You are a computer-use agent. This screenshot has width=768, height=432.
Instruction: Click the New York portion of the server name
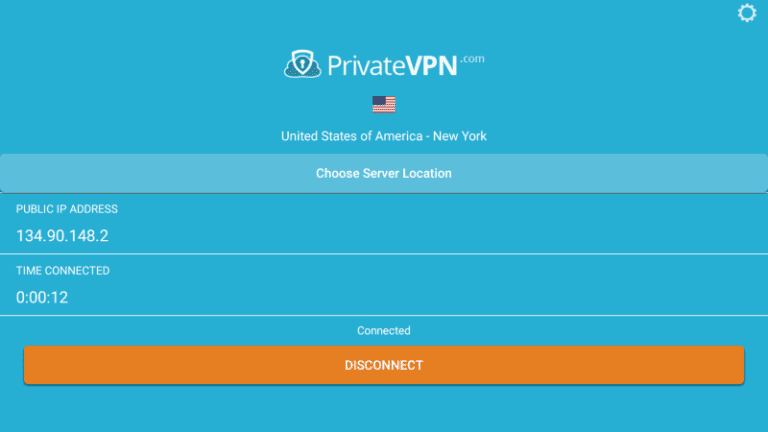pyautogui.click(x=460, y=136)
